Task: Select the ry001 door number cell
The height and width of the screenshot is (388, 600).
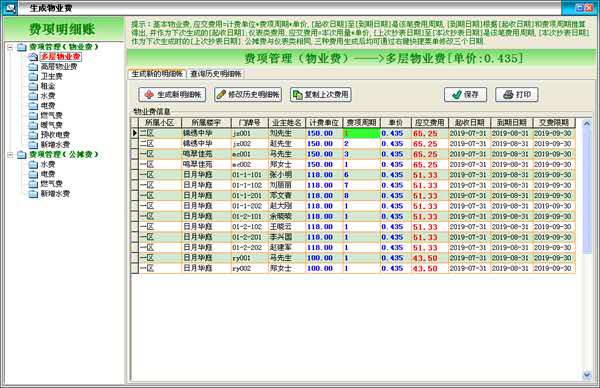Action: [249, 258]
